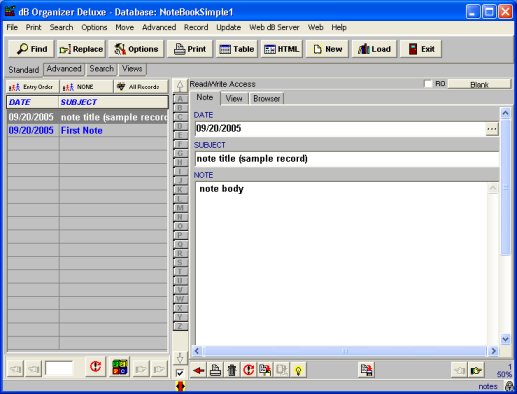Click the yellow lightbulb icon
Viewport: 517px width, 394px height.
tap(298, 370)
